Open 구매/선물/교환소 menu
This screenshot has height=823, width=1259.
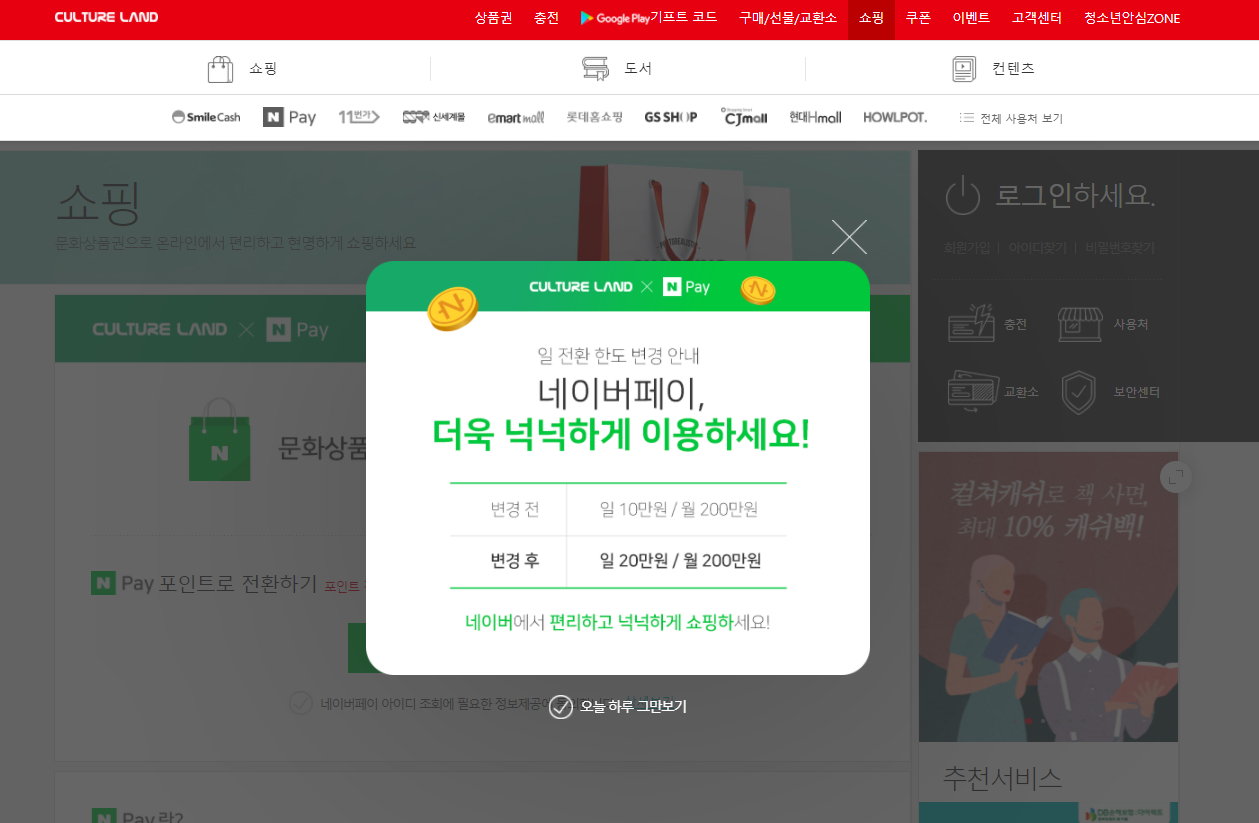click(x=788, y=18)
